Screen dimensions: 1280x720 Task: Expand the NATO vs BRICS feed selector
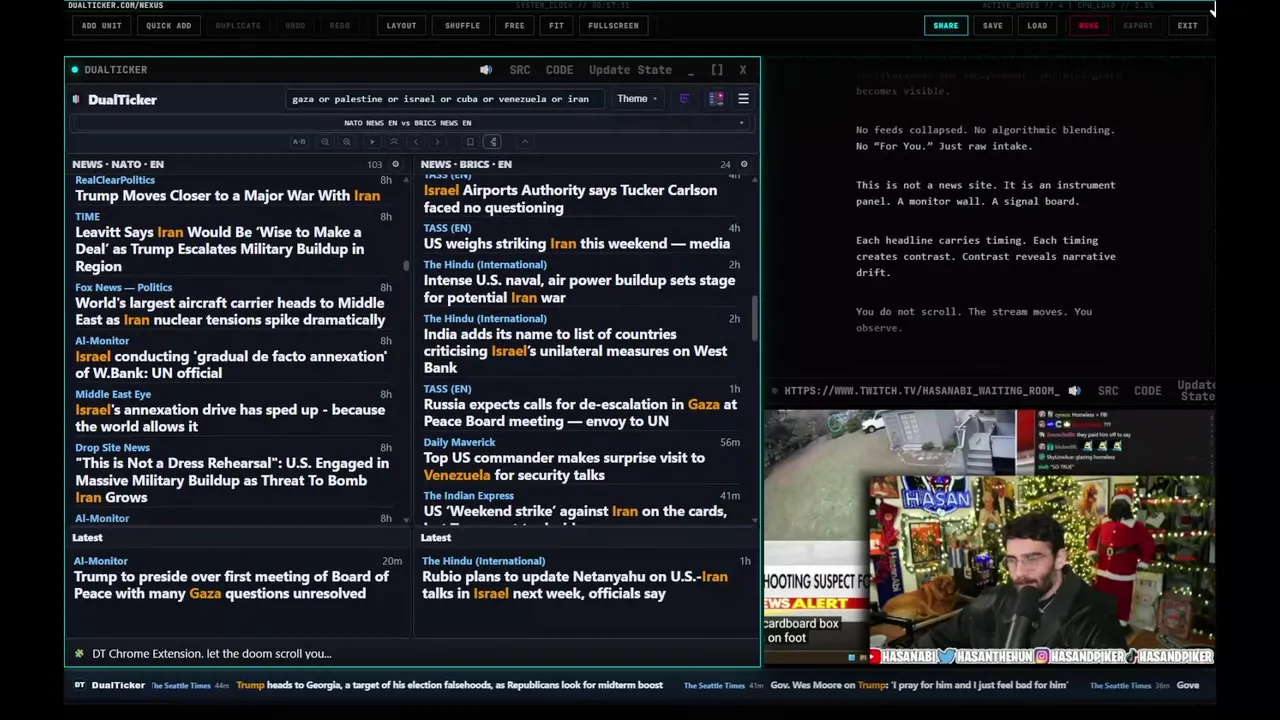pyautogui.click(x=411, y=123)
